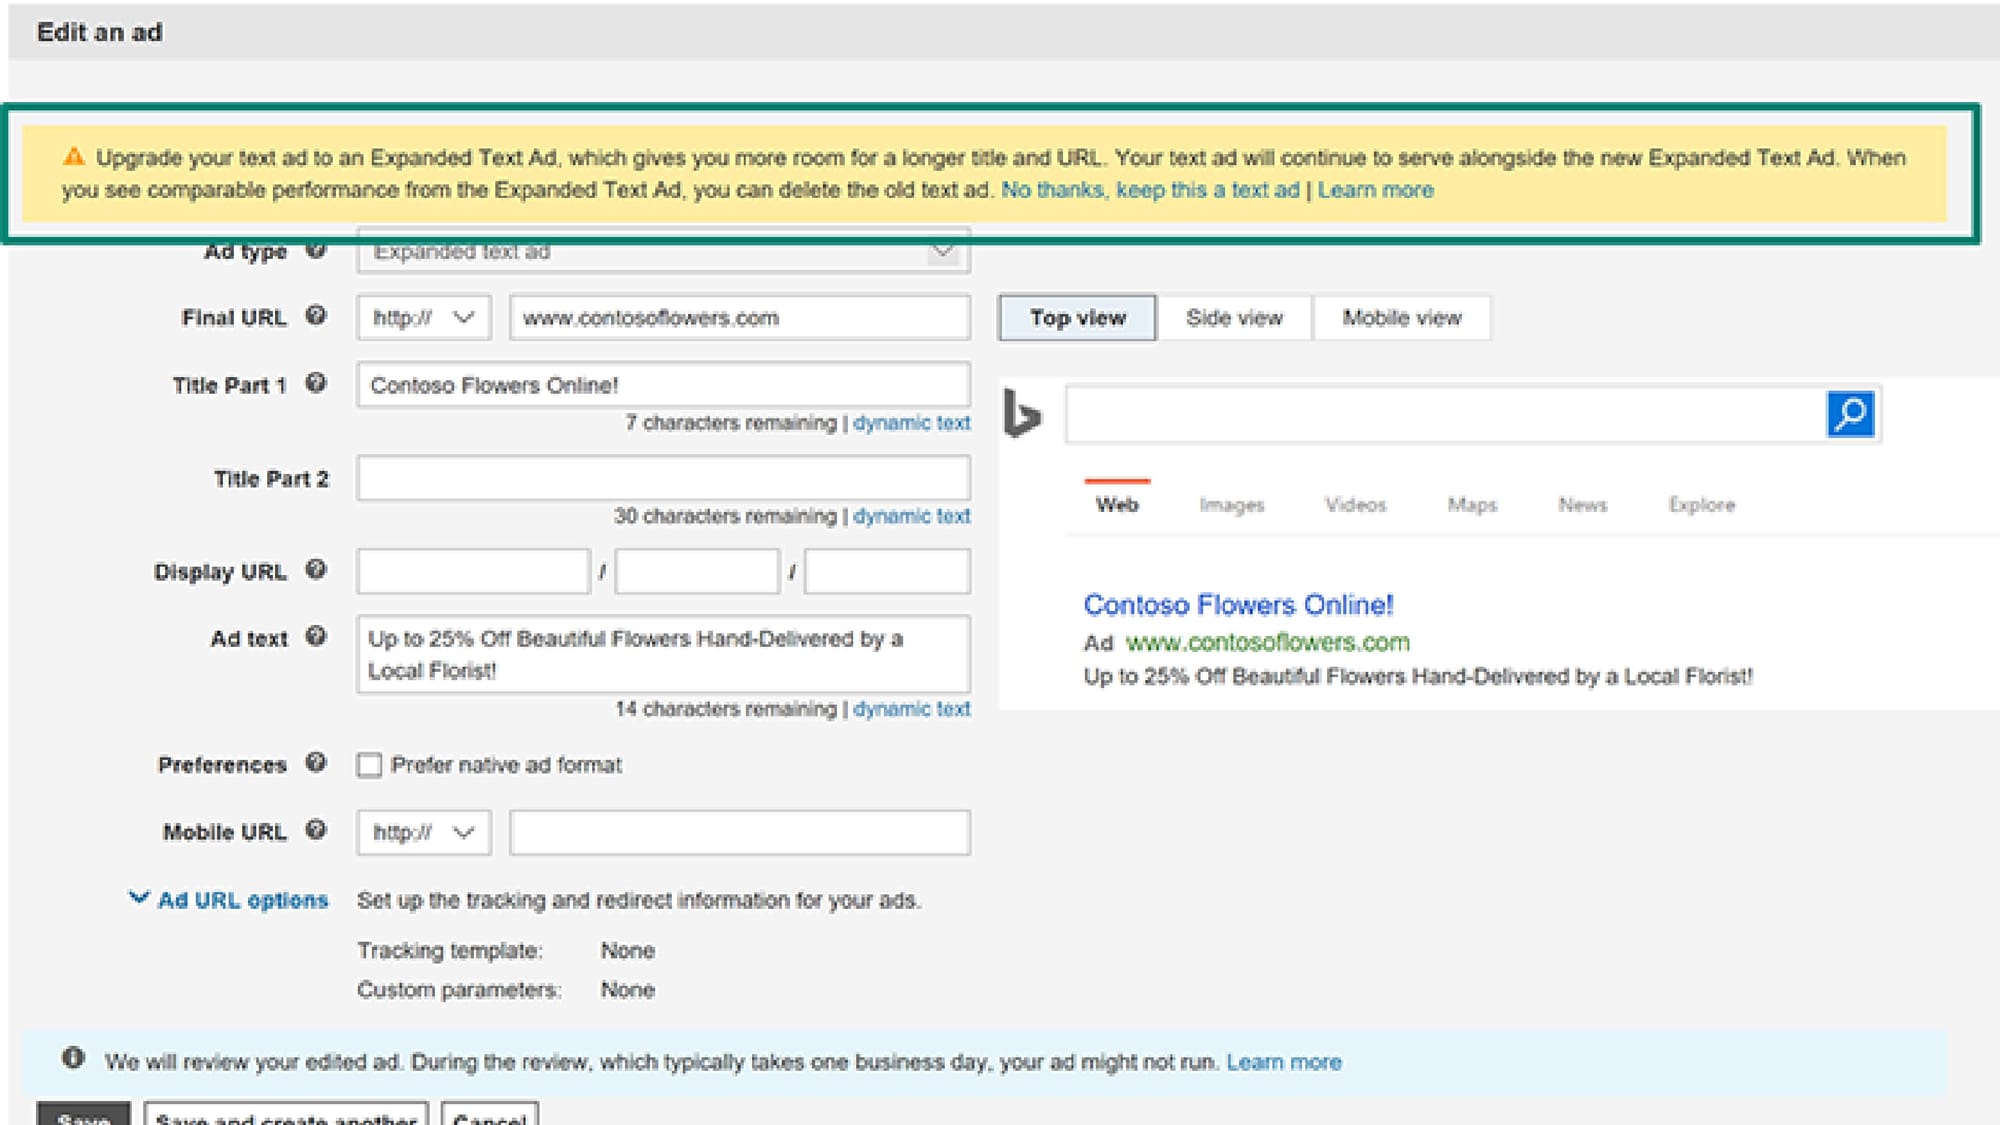Click dynamic text link under Title Part 2
Screen dimensions: 2000x1125
911,516
